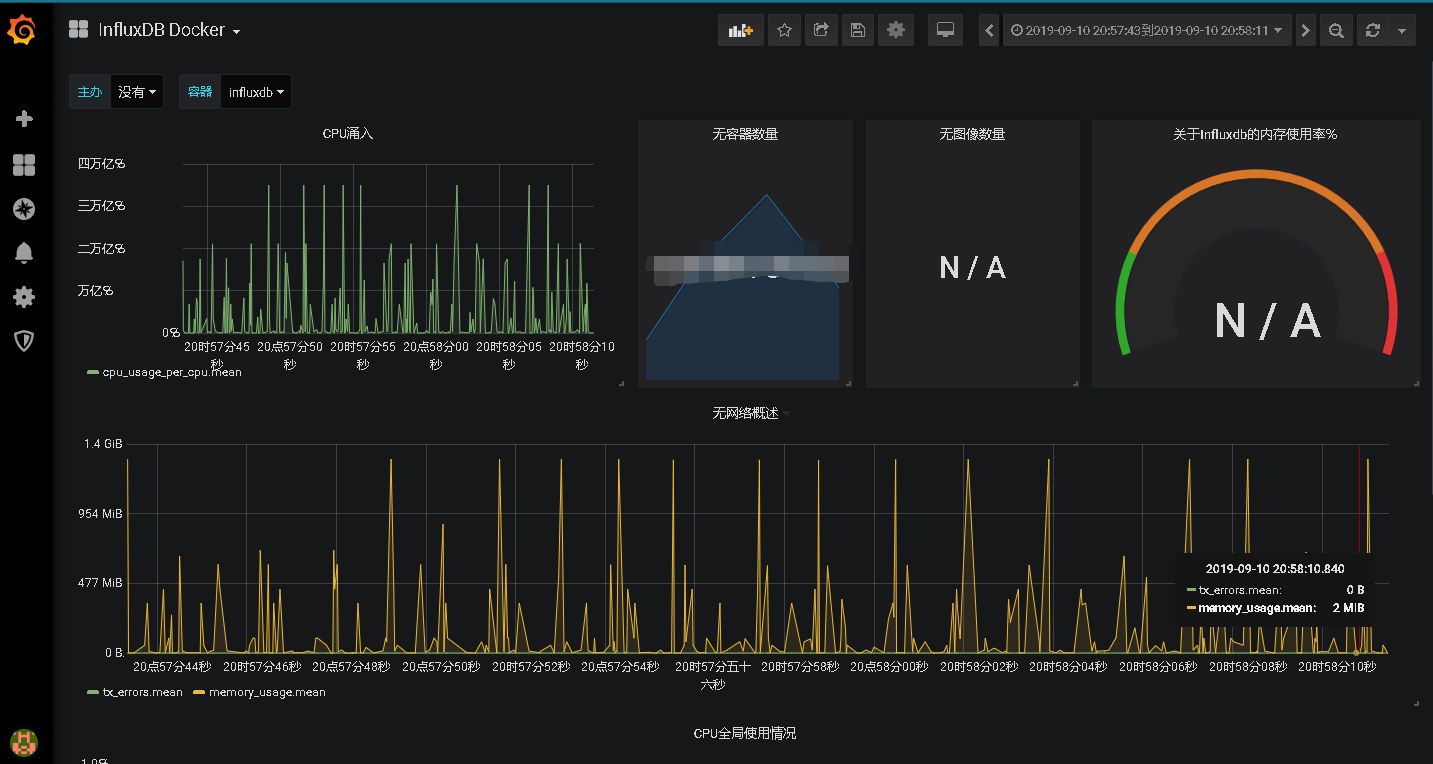Open the CPU全局使用情况 panel title
Screen dimensions: 1433x764
[x=745, y=733]
